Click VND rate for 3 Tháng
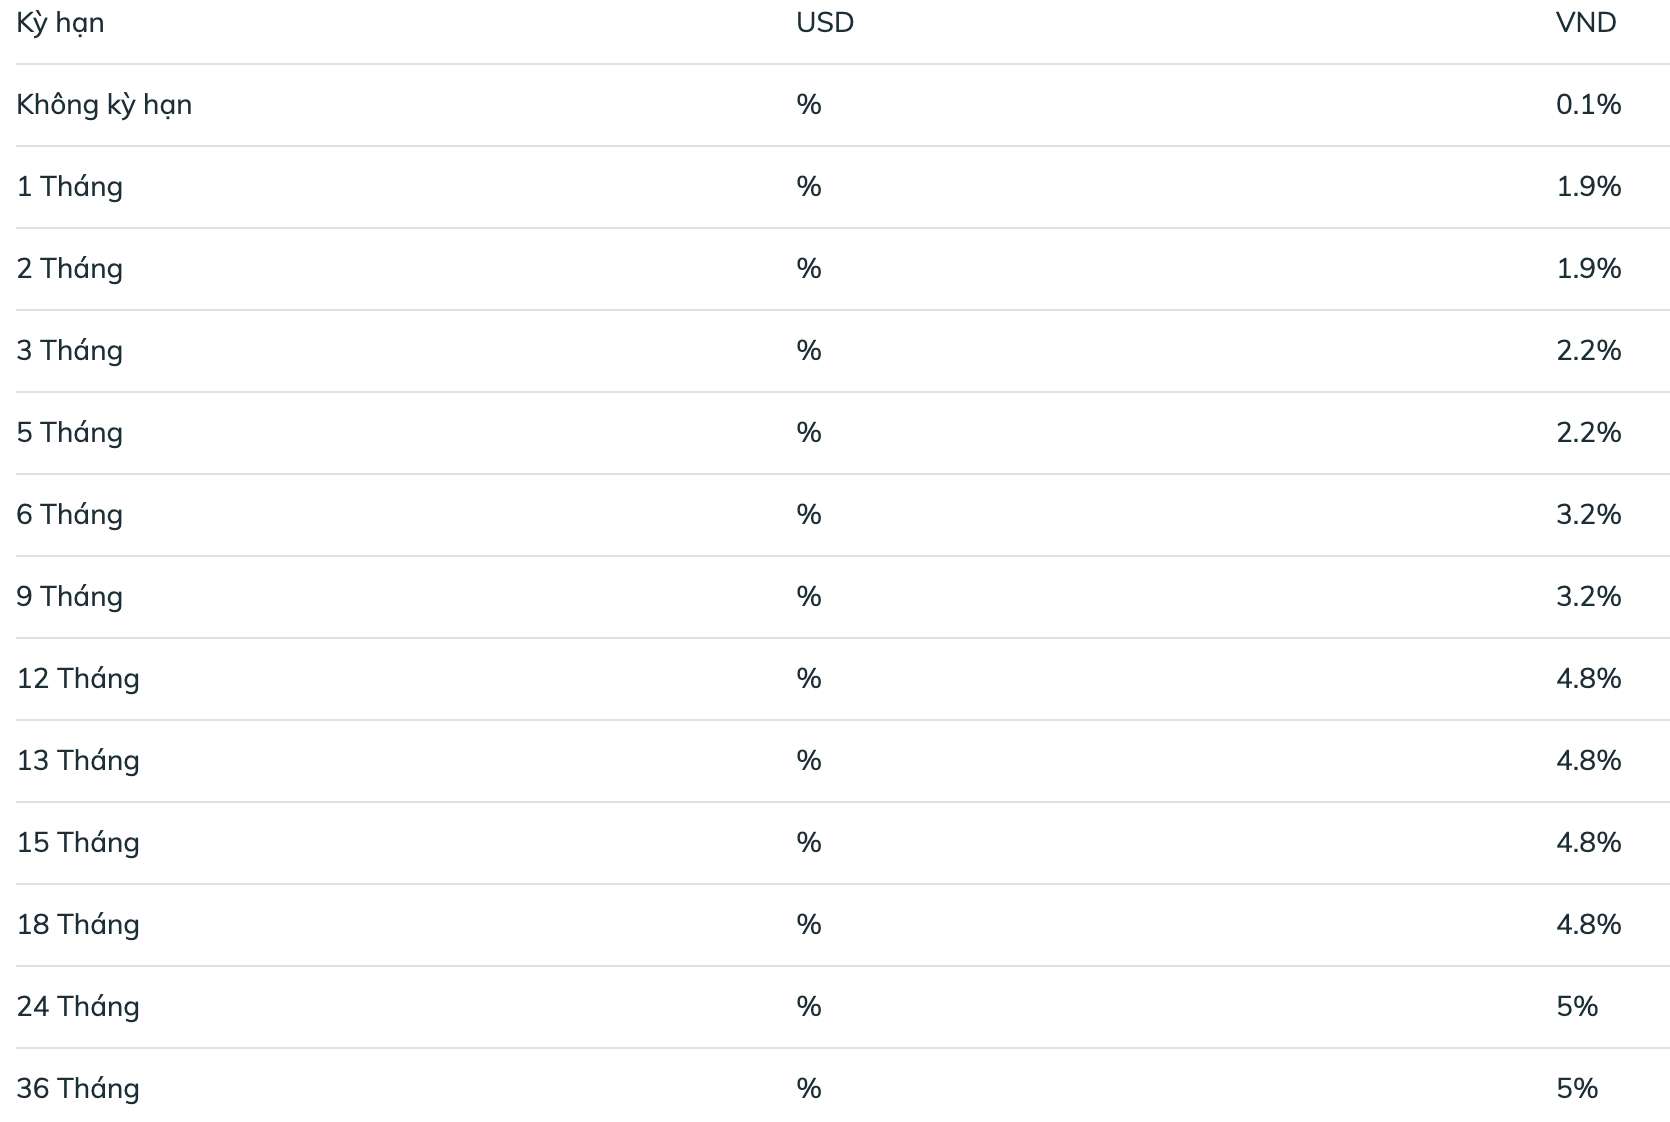Viewport: 1670px width, 1122px height. [1588, 351]
